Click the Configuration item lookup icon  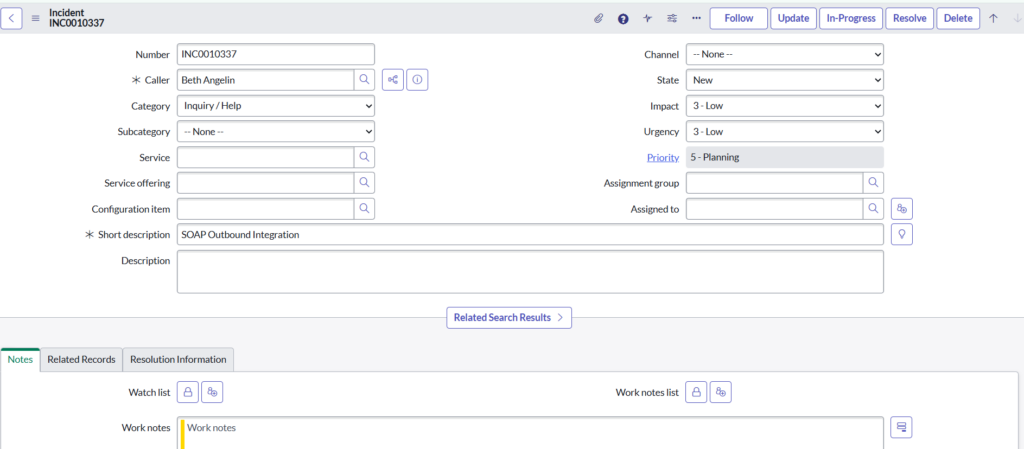pyautogui.click(x=365, y=208)
